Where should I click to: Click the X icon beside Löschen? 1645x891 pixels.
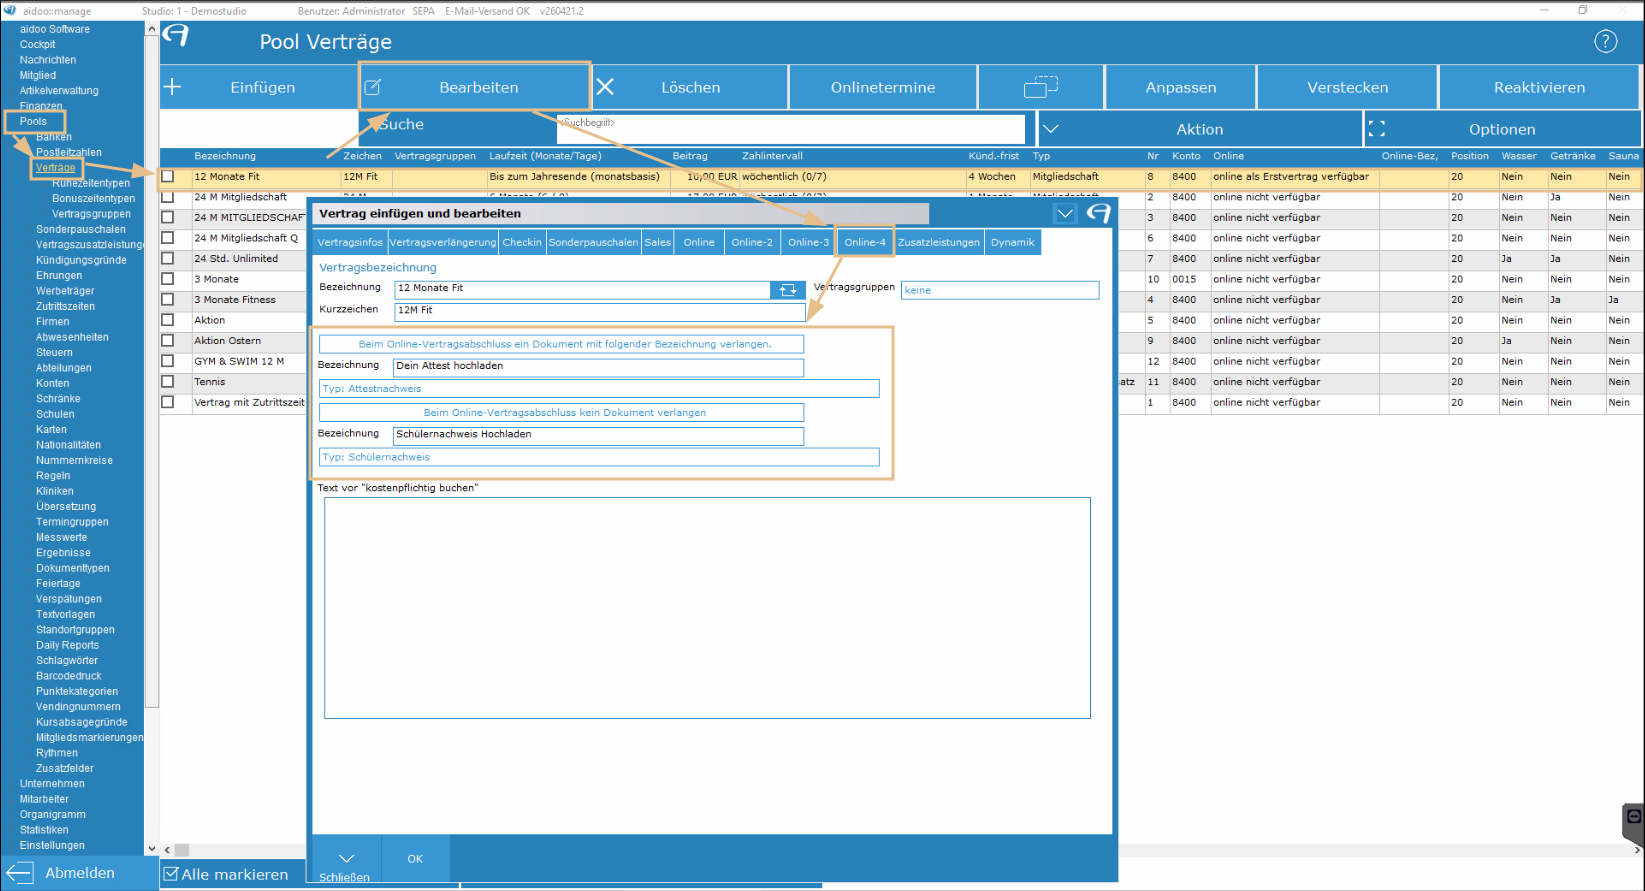[605, 87]
